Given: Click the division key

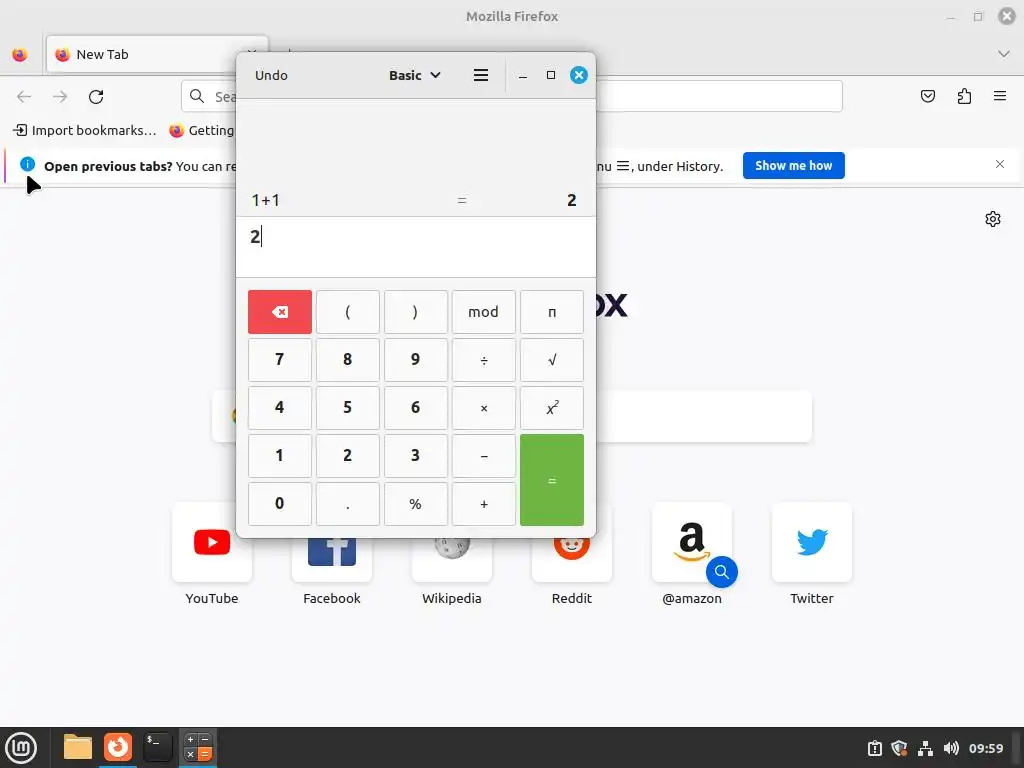Looking at the screenshot, I should (484, 360).
